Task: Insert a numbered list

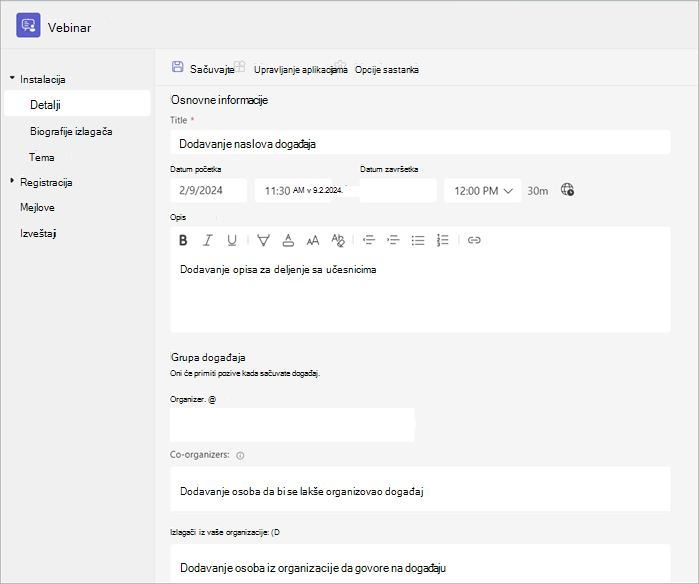Action: (442, 240)
